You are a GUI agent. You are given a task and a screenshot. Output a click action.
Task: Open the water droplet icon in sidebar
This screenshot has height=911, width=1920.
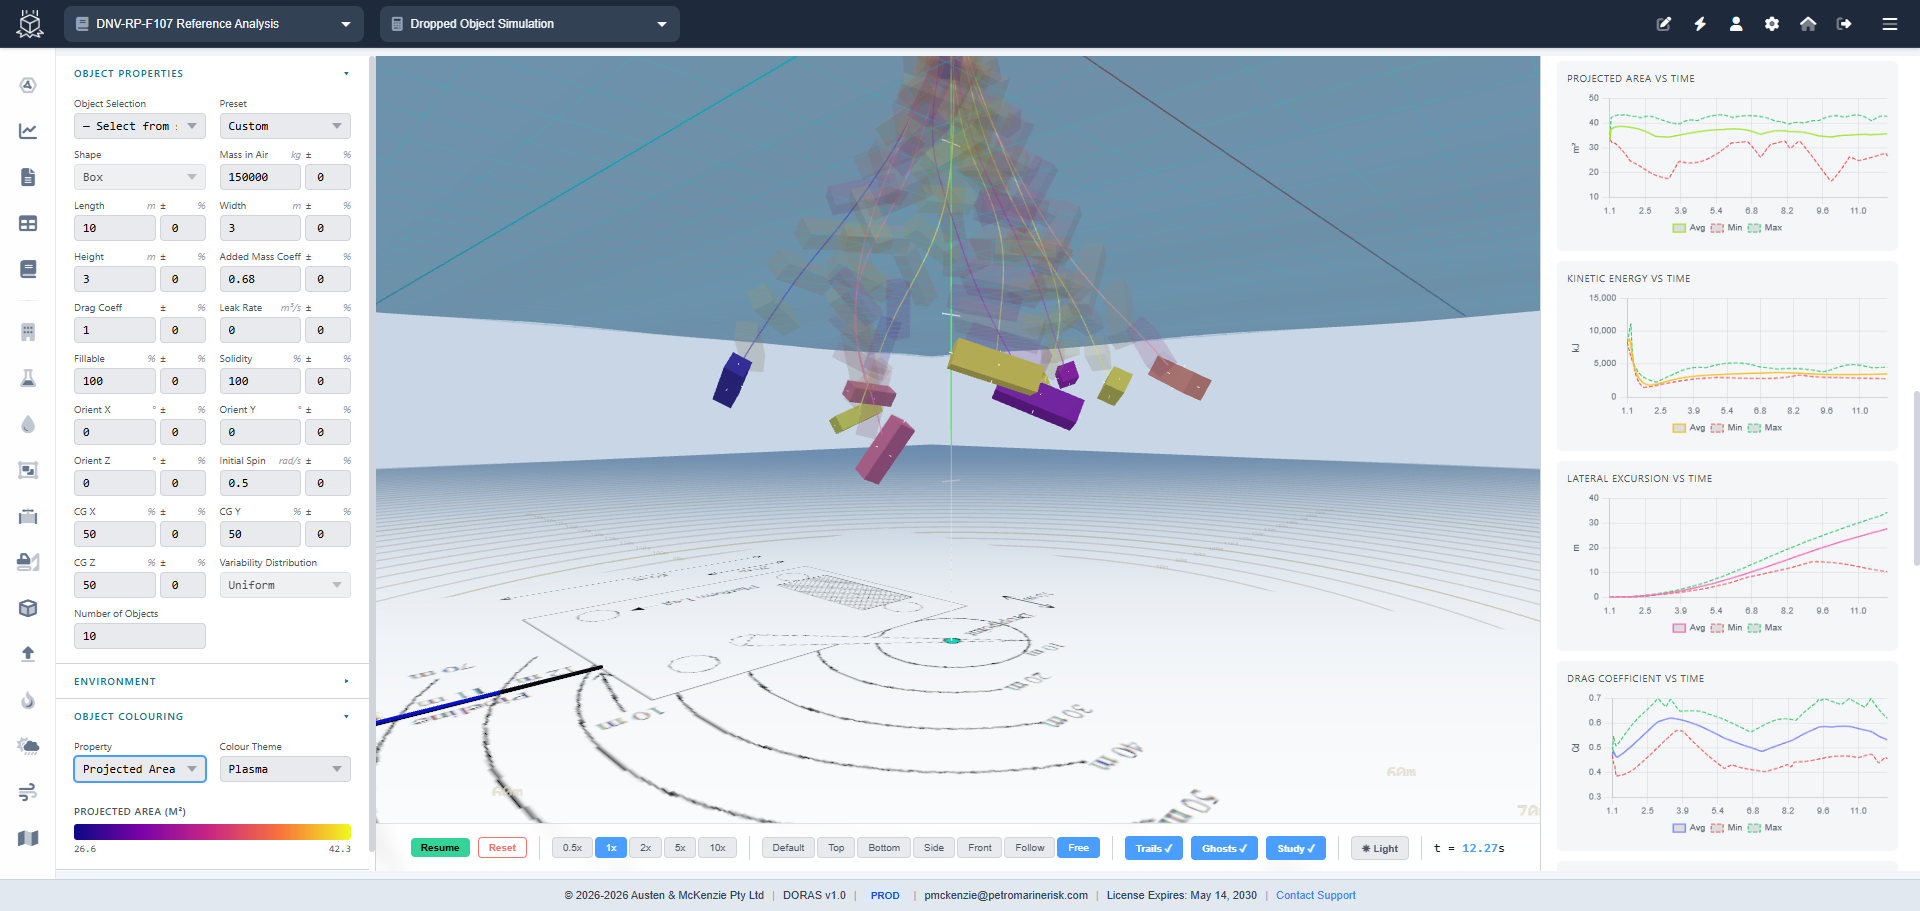click(x=28, y=424)
